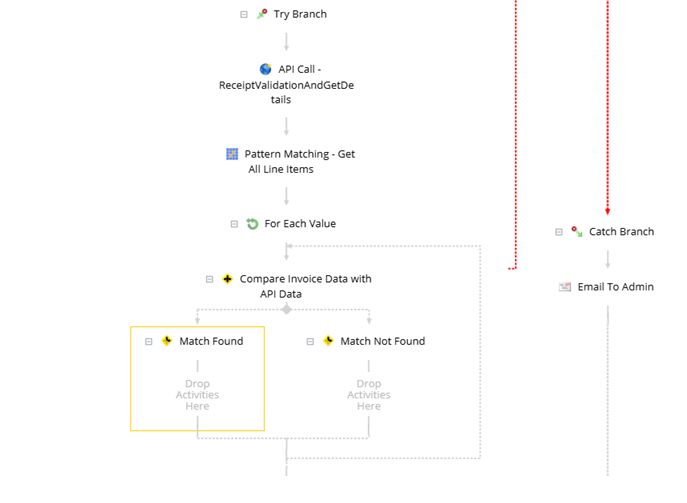Select the Email To Admin activity label
Image resolution: width=687 pixels, height=503 pixels.
(x=615, y=287)
